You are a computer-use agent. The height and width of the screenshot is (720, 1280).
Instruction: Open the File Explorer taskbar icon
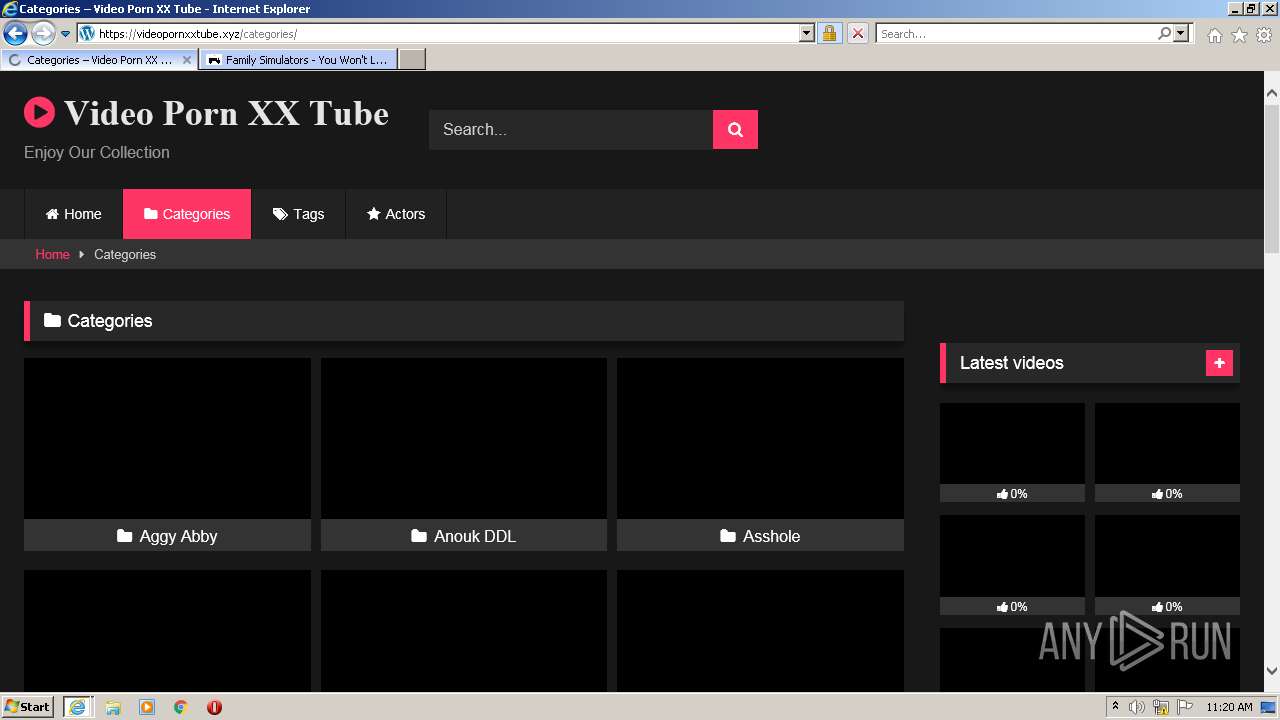pos(113,707)
